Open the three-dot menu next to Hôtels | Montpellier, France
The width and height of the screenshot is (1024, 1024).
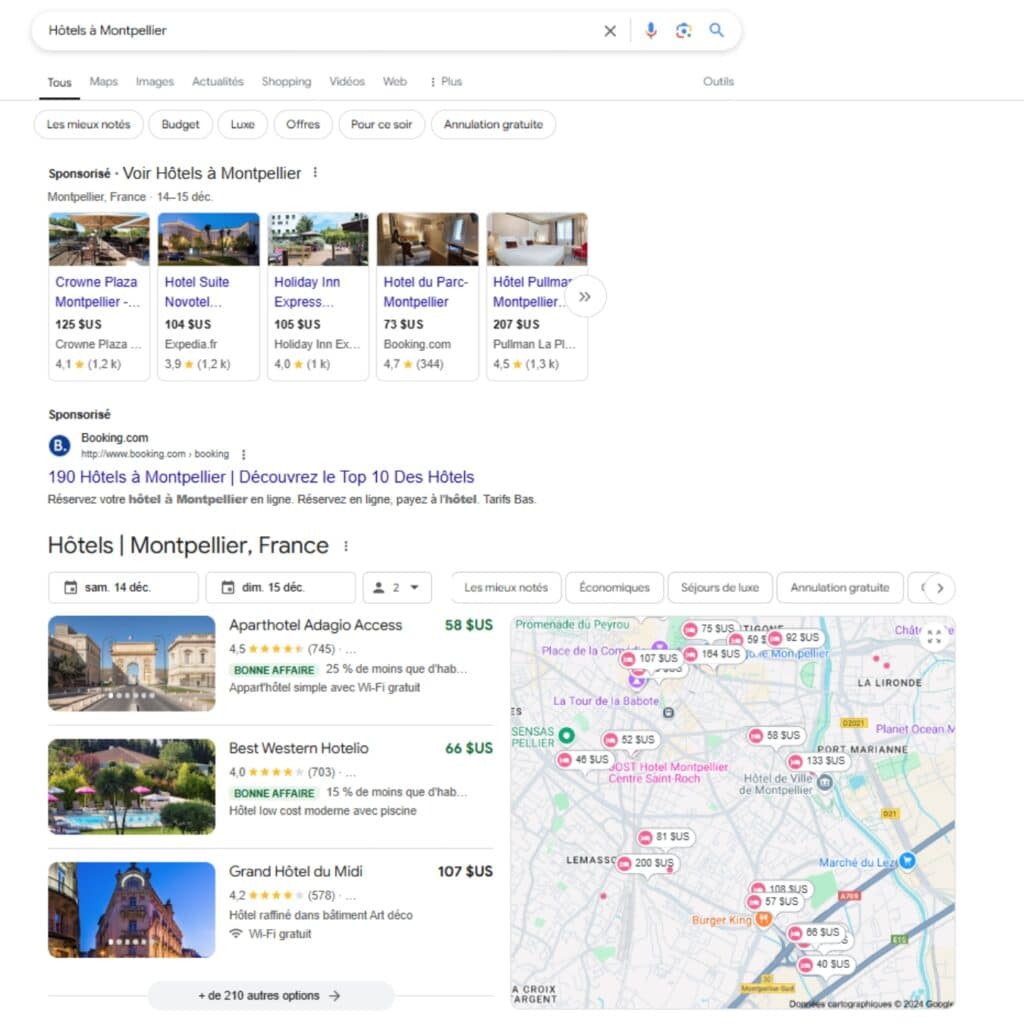(345, 546)
